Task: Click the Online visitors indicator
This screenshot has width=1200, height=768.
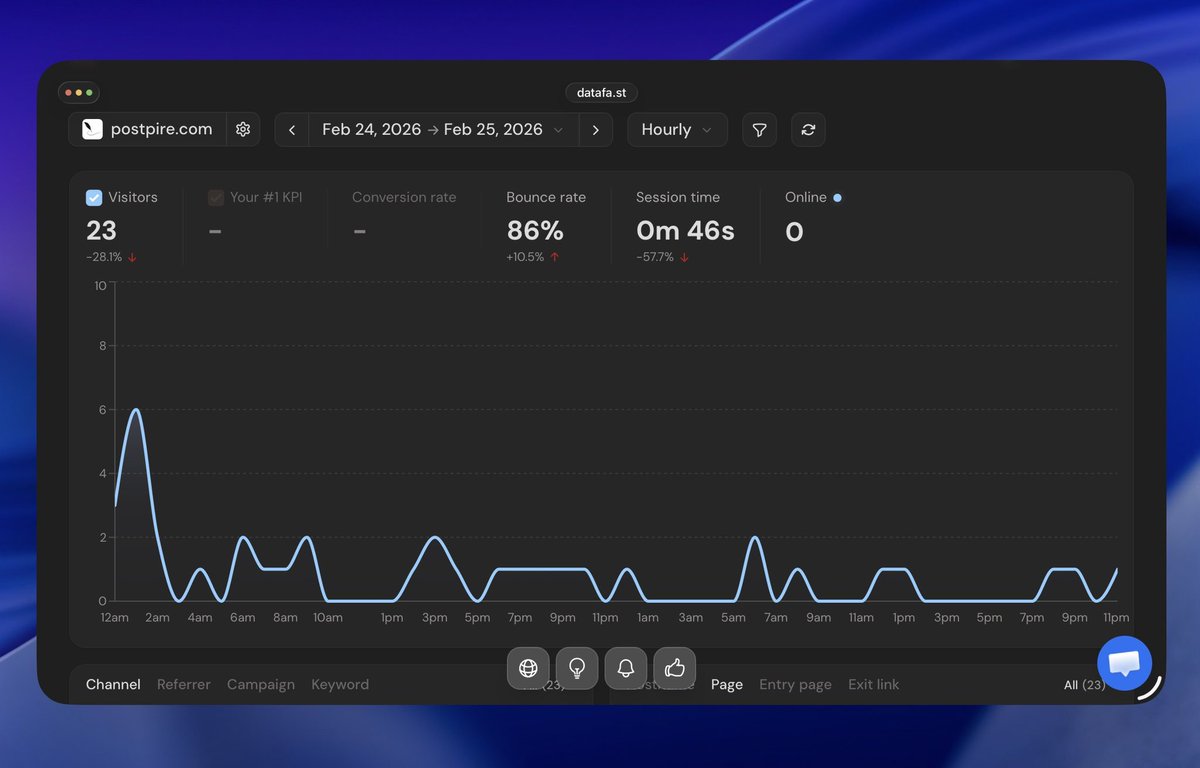Action: click(813, 218)
